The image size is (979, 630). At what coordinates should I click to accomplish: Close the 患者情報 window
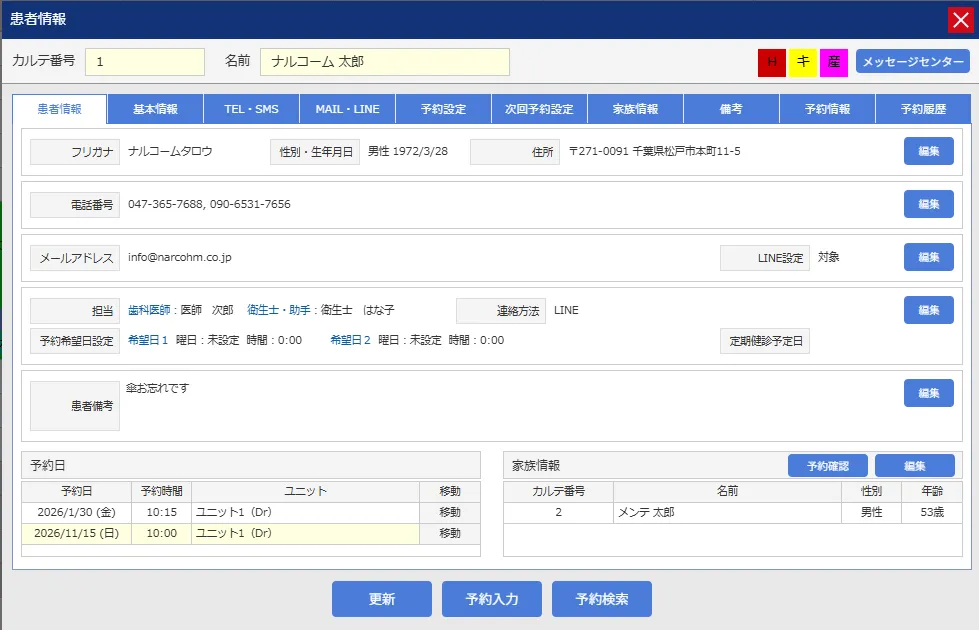point(961,20)
